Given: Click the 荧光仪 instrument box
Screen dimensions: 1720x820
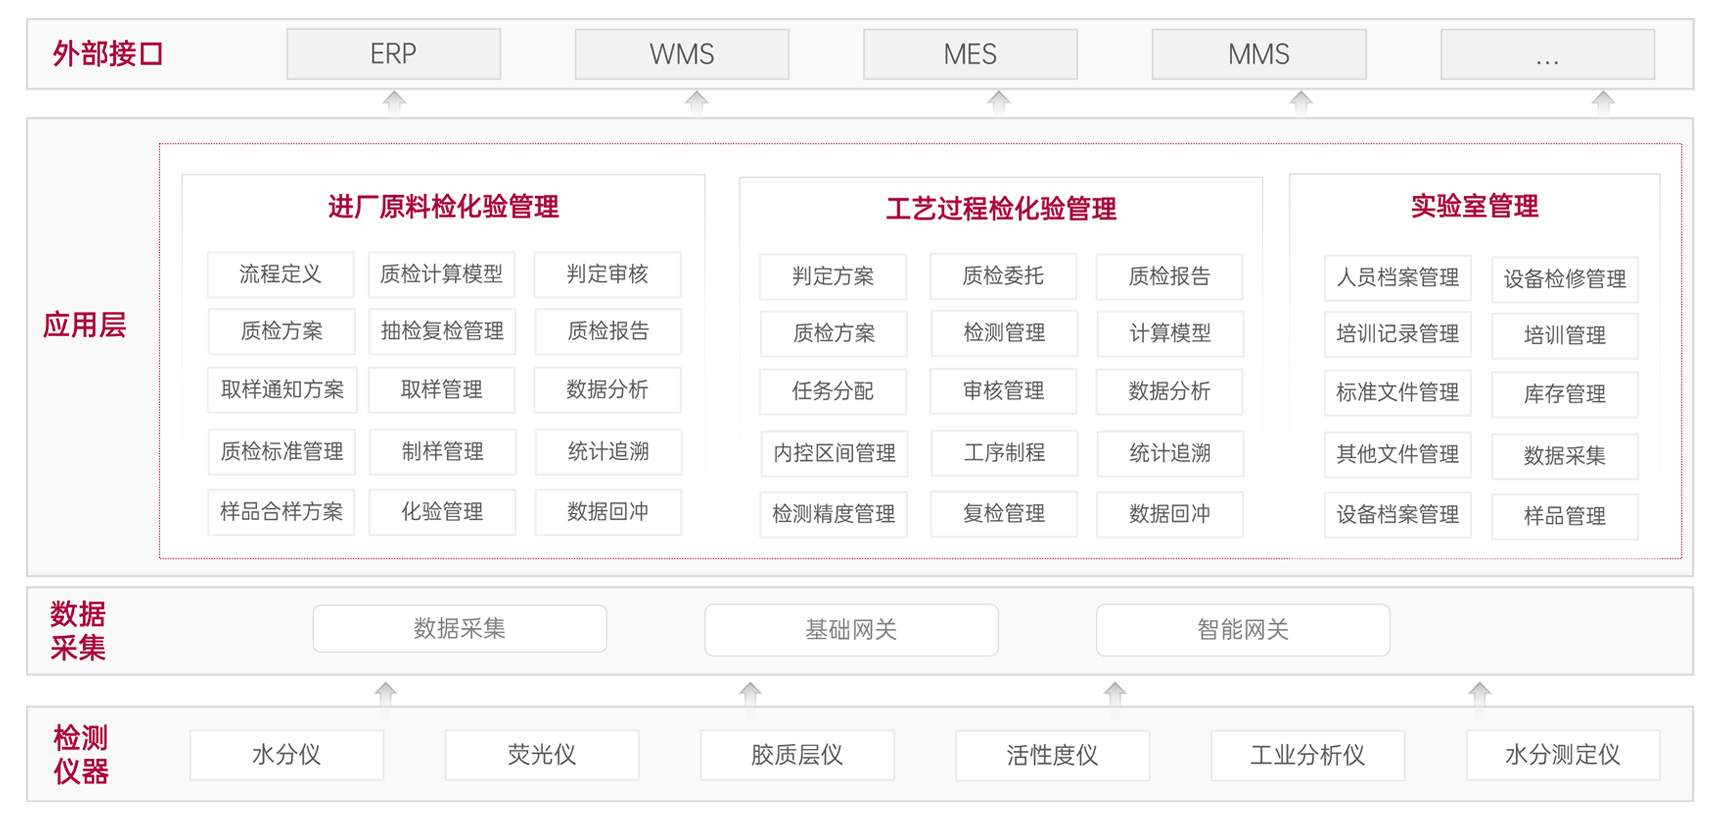Looking at the screenshot, I should [541, 754].
